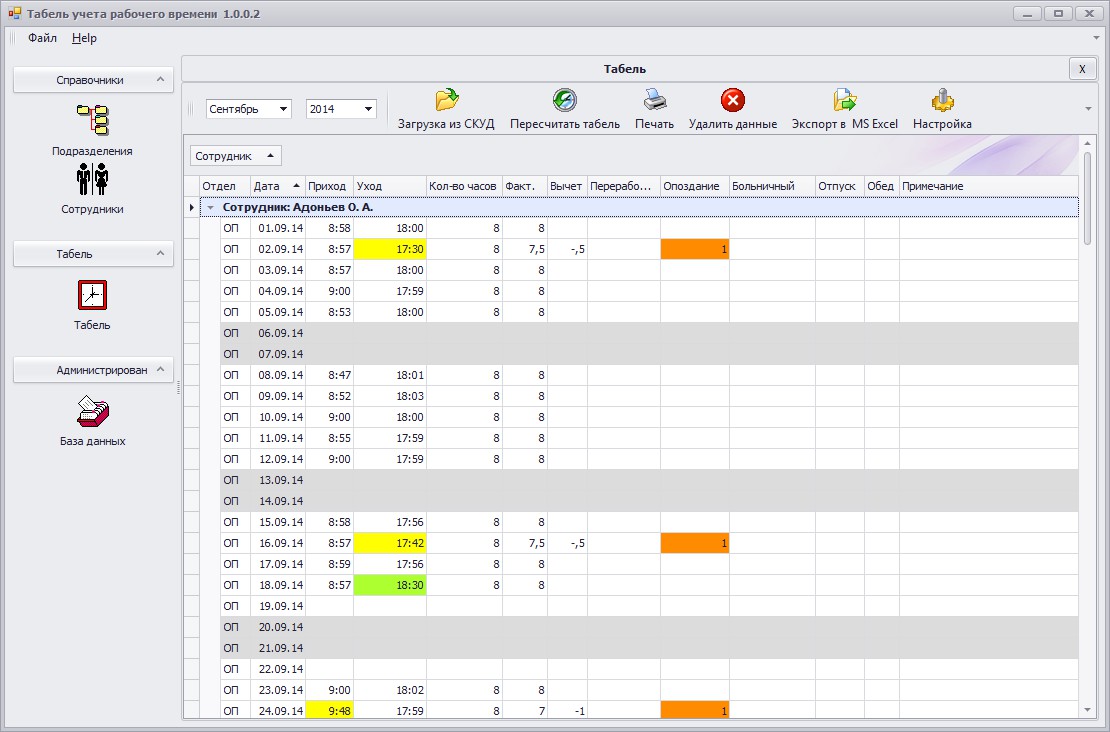Click departure time 18:03 on 09.09.14
Image resolution: width=1110 pixels, height=732 pixels.
coord(390,396)
